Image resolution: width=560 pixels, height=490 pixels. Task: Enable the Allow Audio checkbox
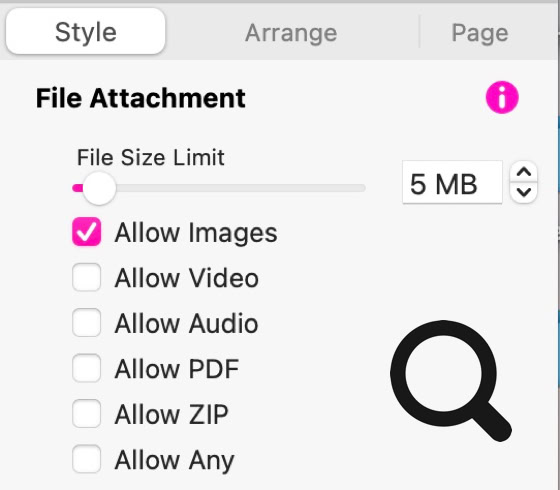click(86, 322)
